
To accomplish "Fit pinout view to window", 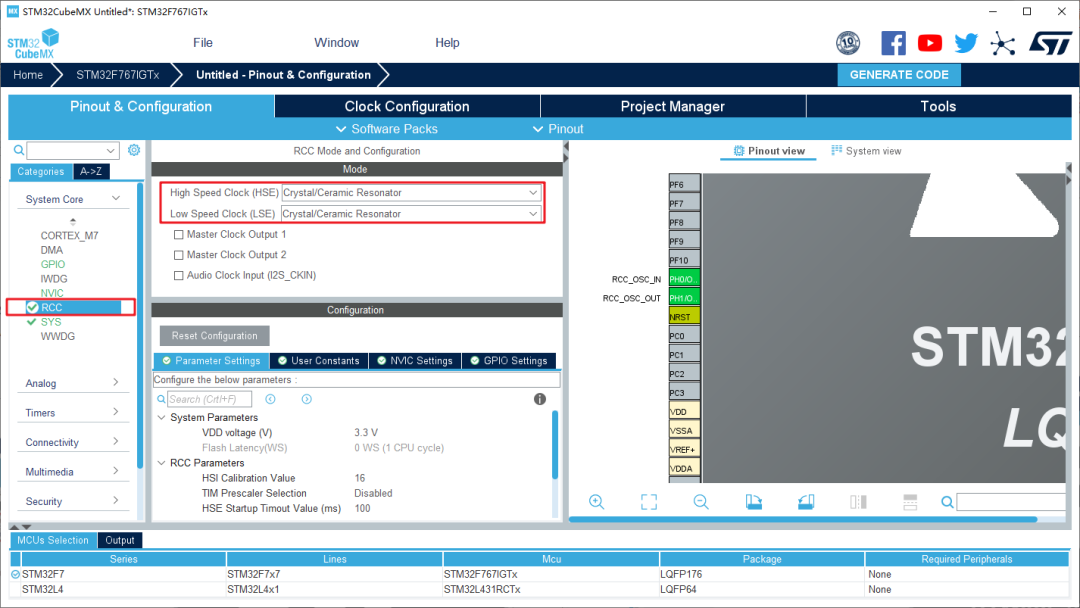I will click(649, 502).
